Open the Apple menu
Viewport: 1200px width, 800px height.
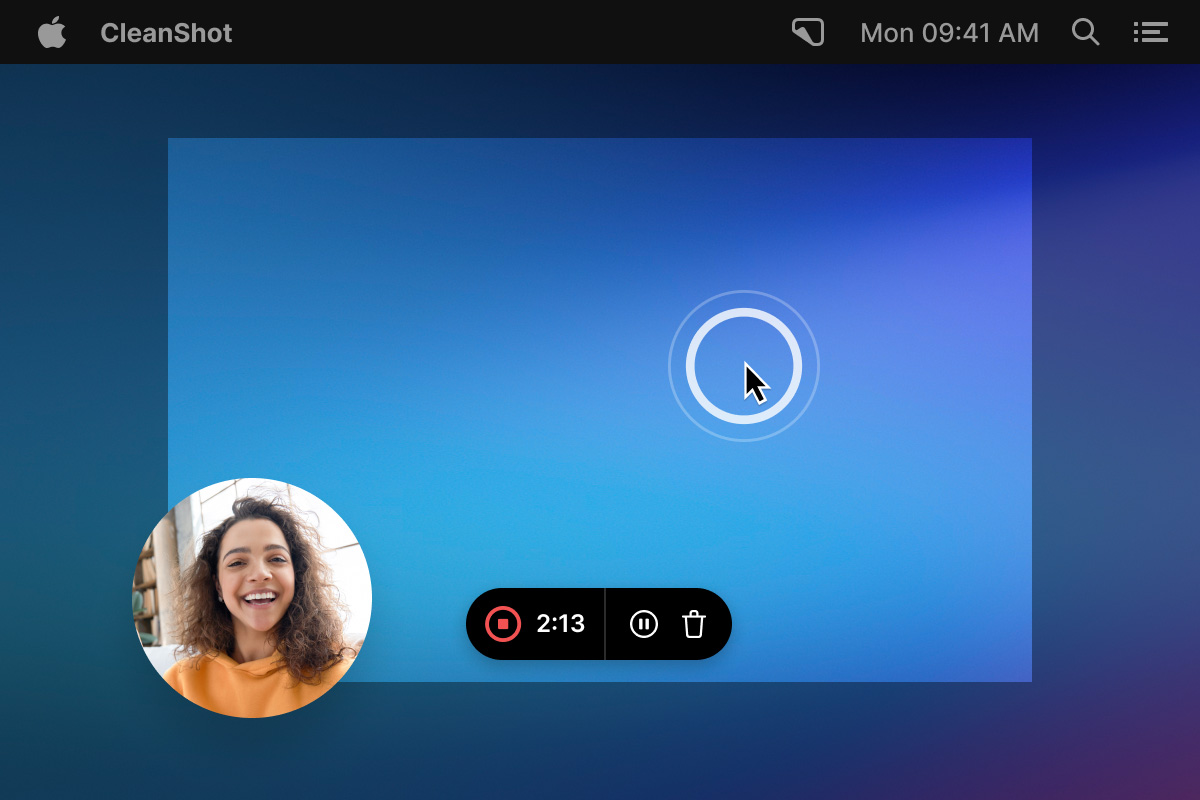point(52,33)
